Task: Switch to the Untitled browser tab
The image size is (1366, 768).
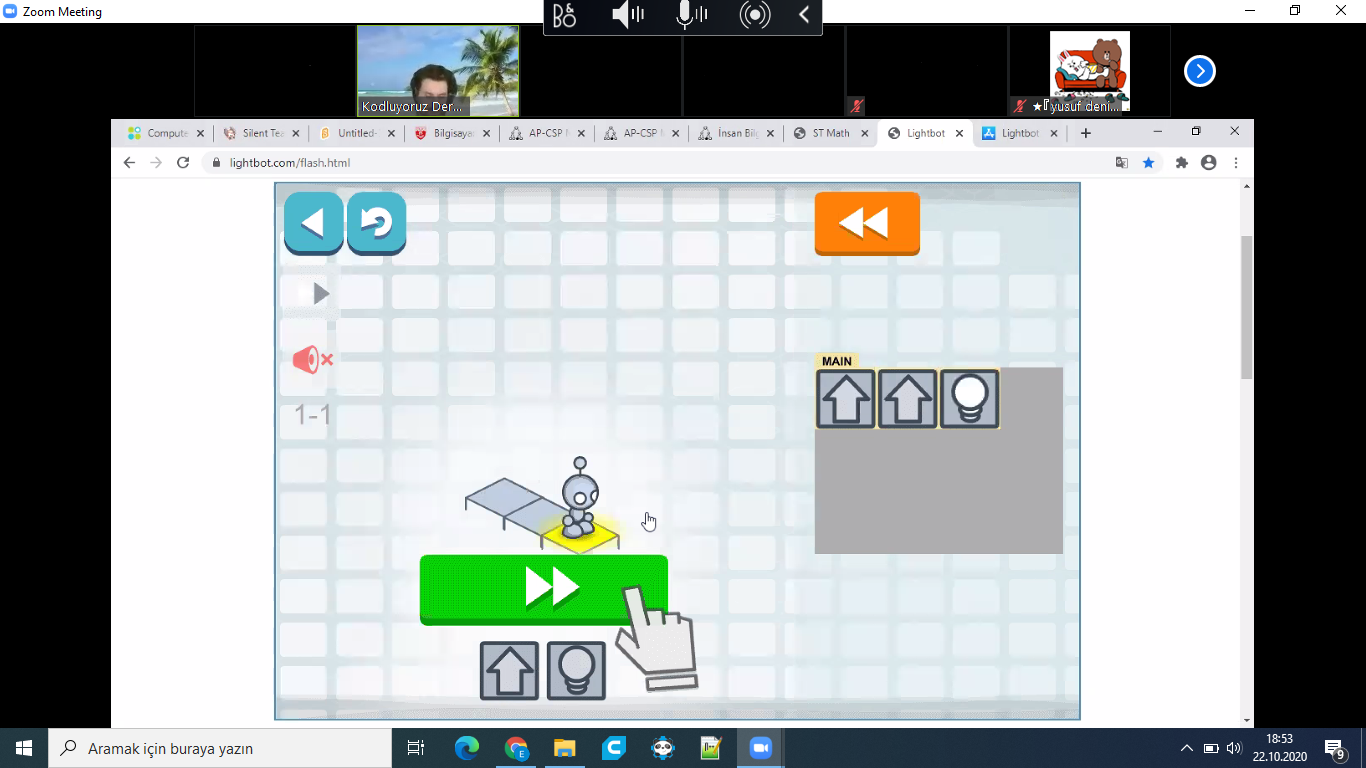Action: tap(357, 133)
